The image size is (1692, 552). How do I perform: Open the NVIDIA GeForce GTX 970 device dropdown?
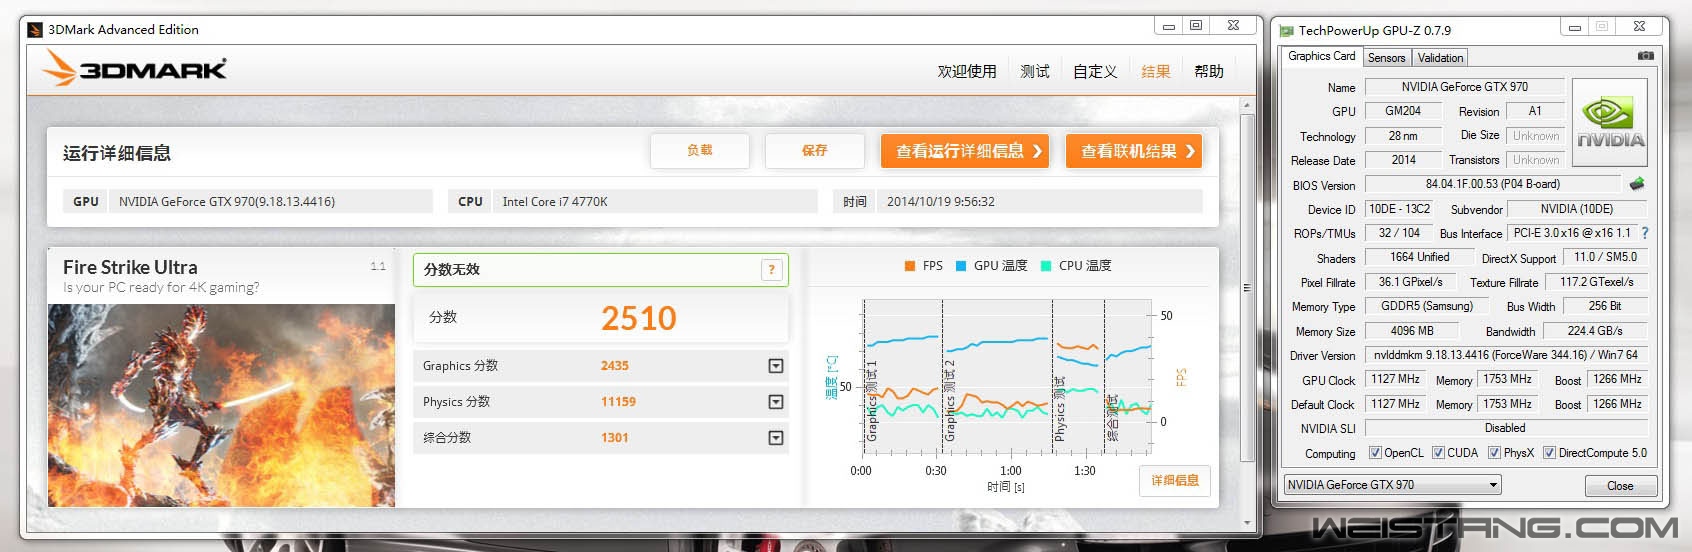click(1393, 485)
